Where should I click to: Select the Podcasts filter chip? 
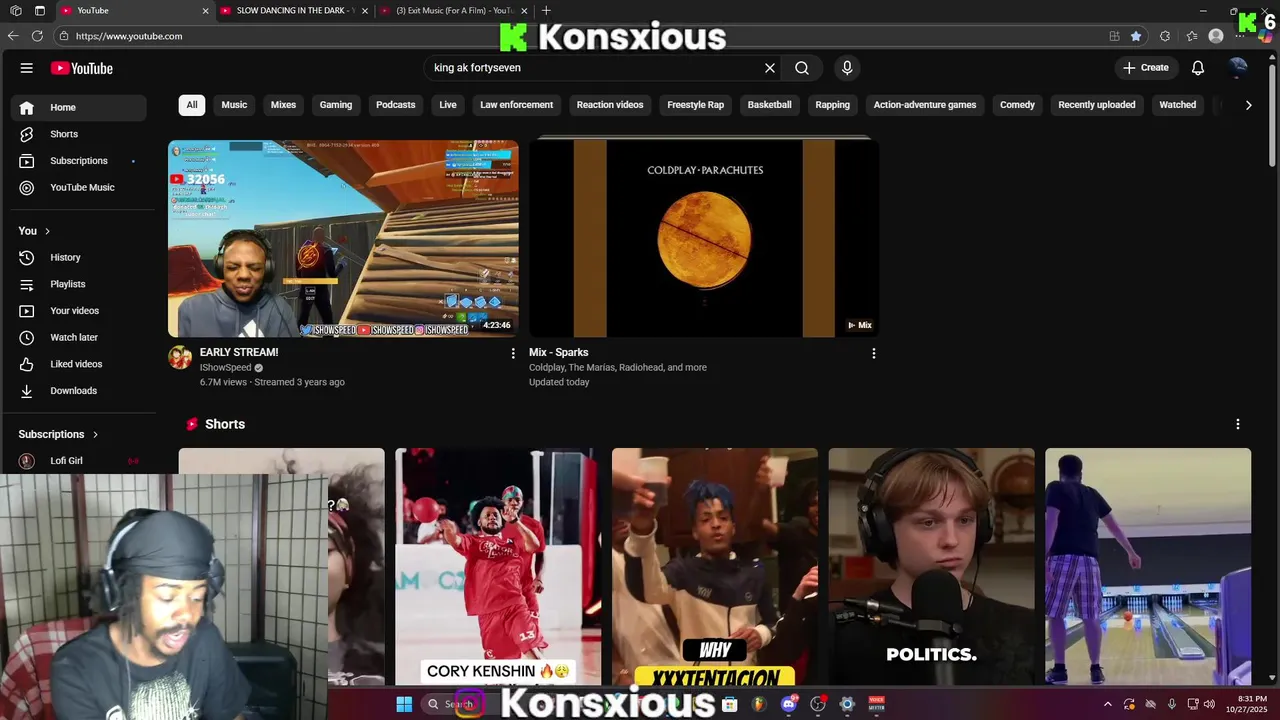[x=396, y=105]
